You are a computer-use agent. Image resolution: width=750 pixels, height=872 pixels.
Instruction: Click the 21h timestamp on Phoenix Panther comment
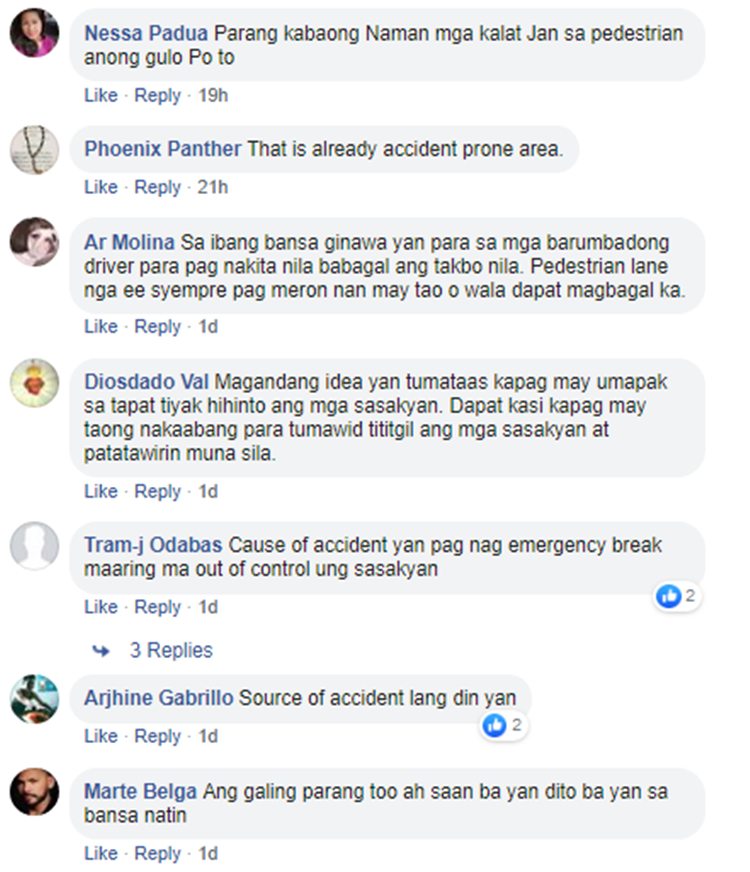click(212, 187)
